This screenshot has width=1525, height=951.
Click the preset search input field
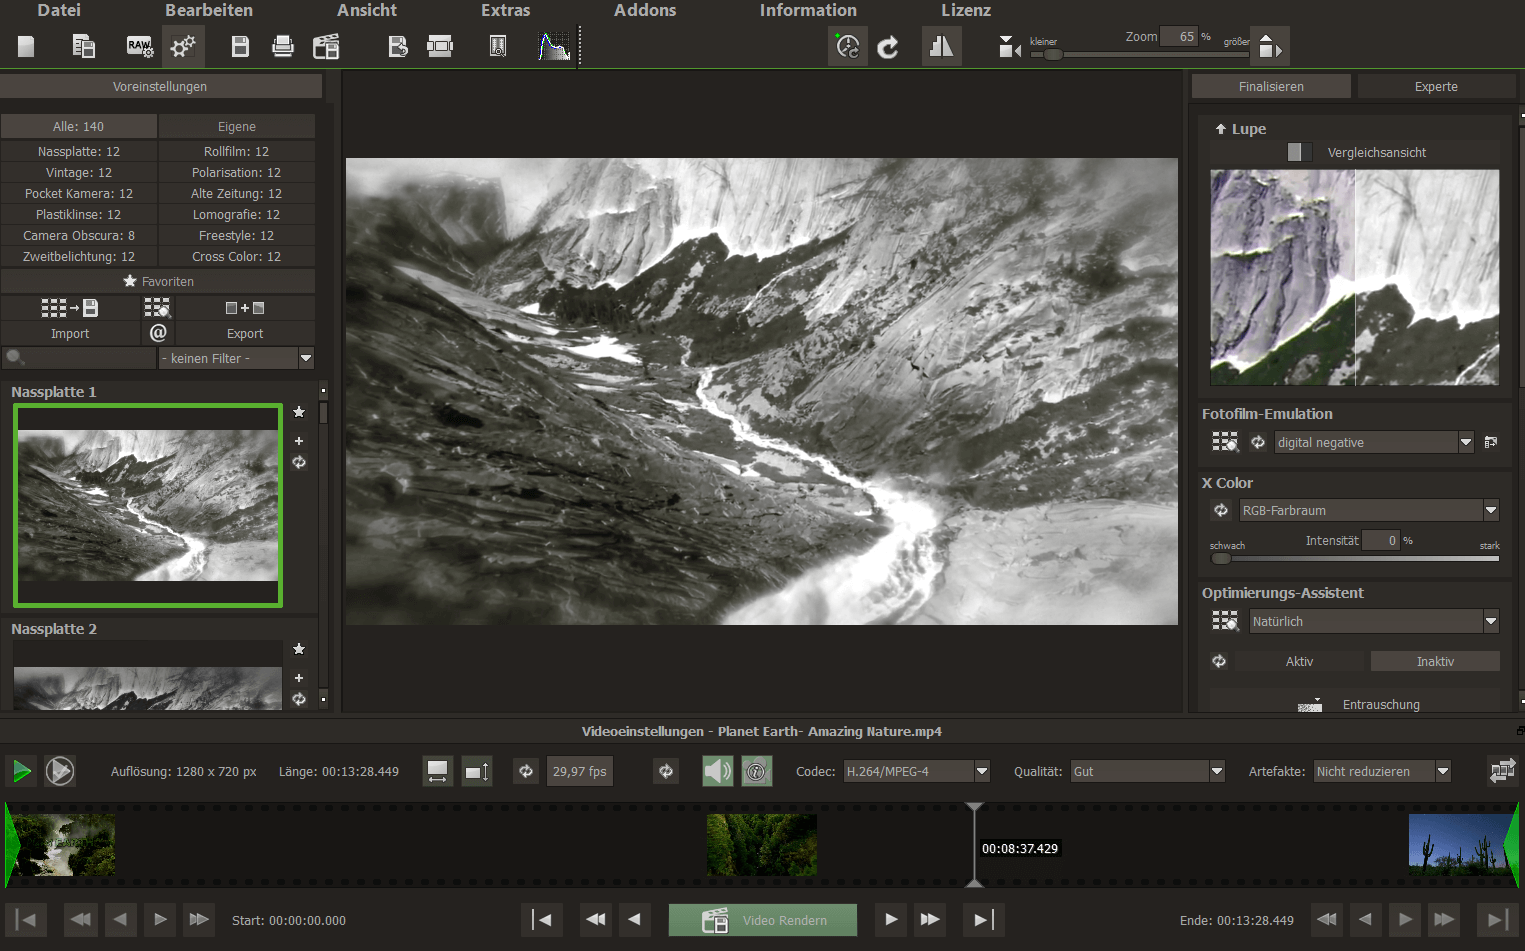coord(79,358)
